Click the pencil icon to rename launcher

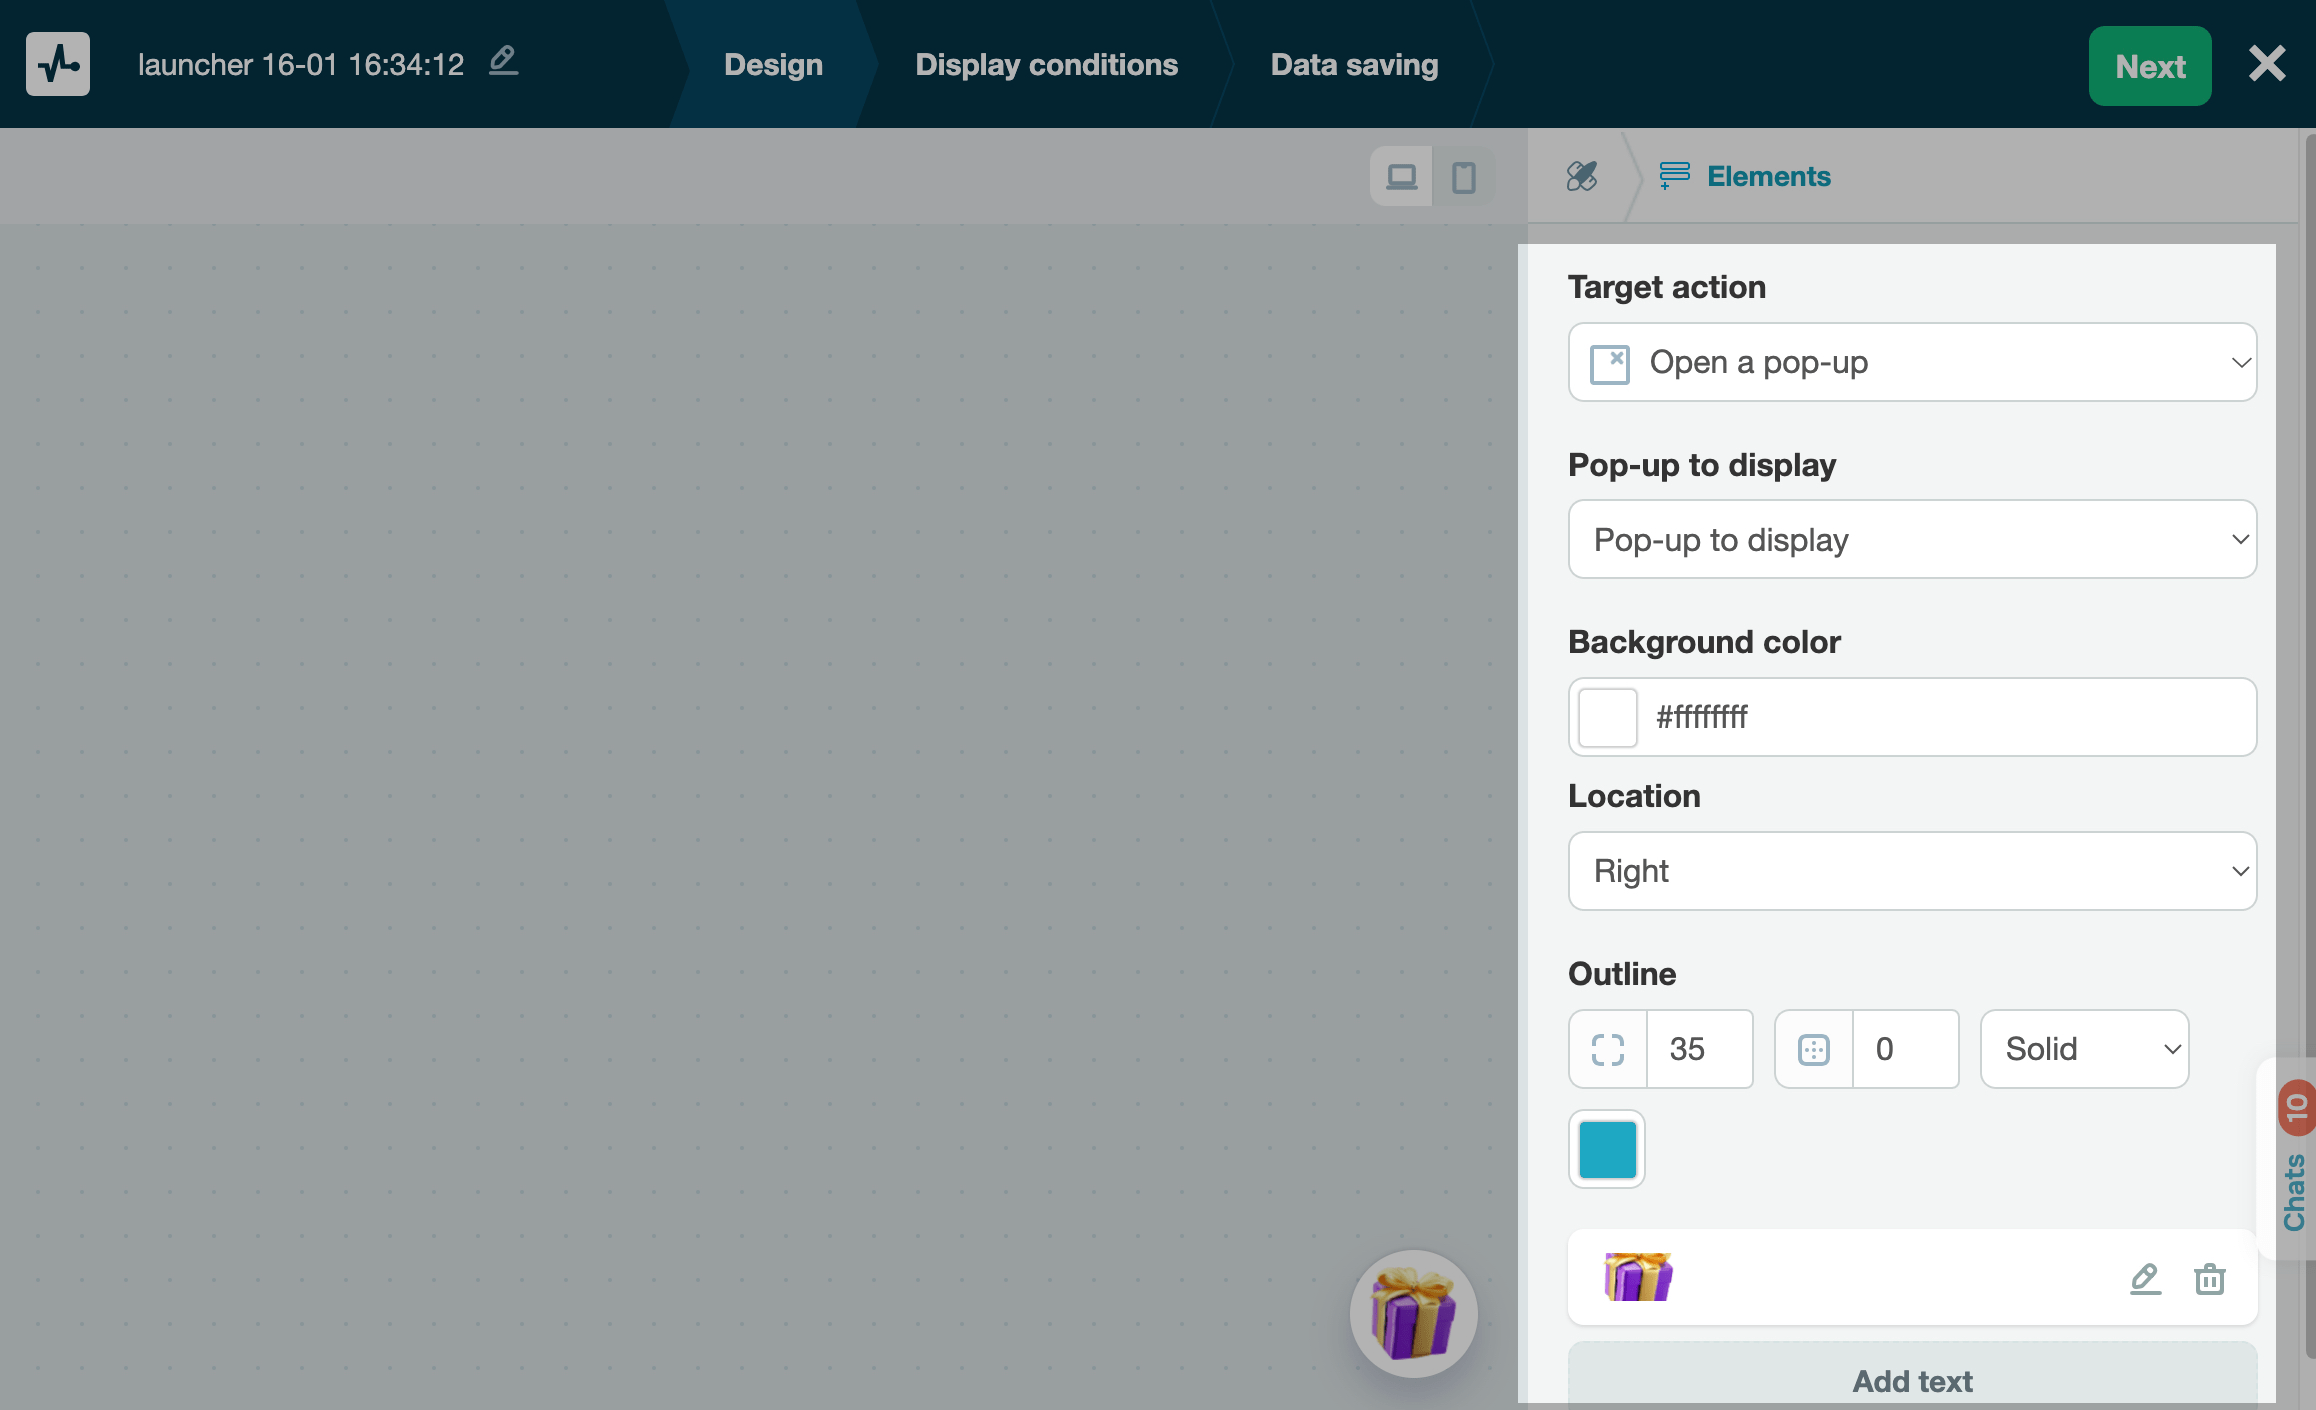pos(503,62)
